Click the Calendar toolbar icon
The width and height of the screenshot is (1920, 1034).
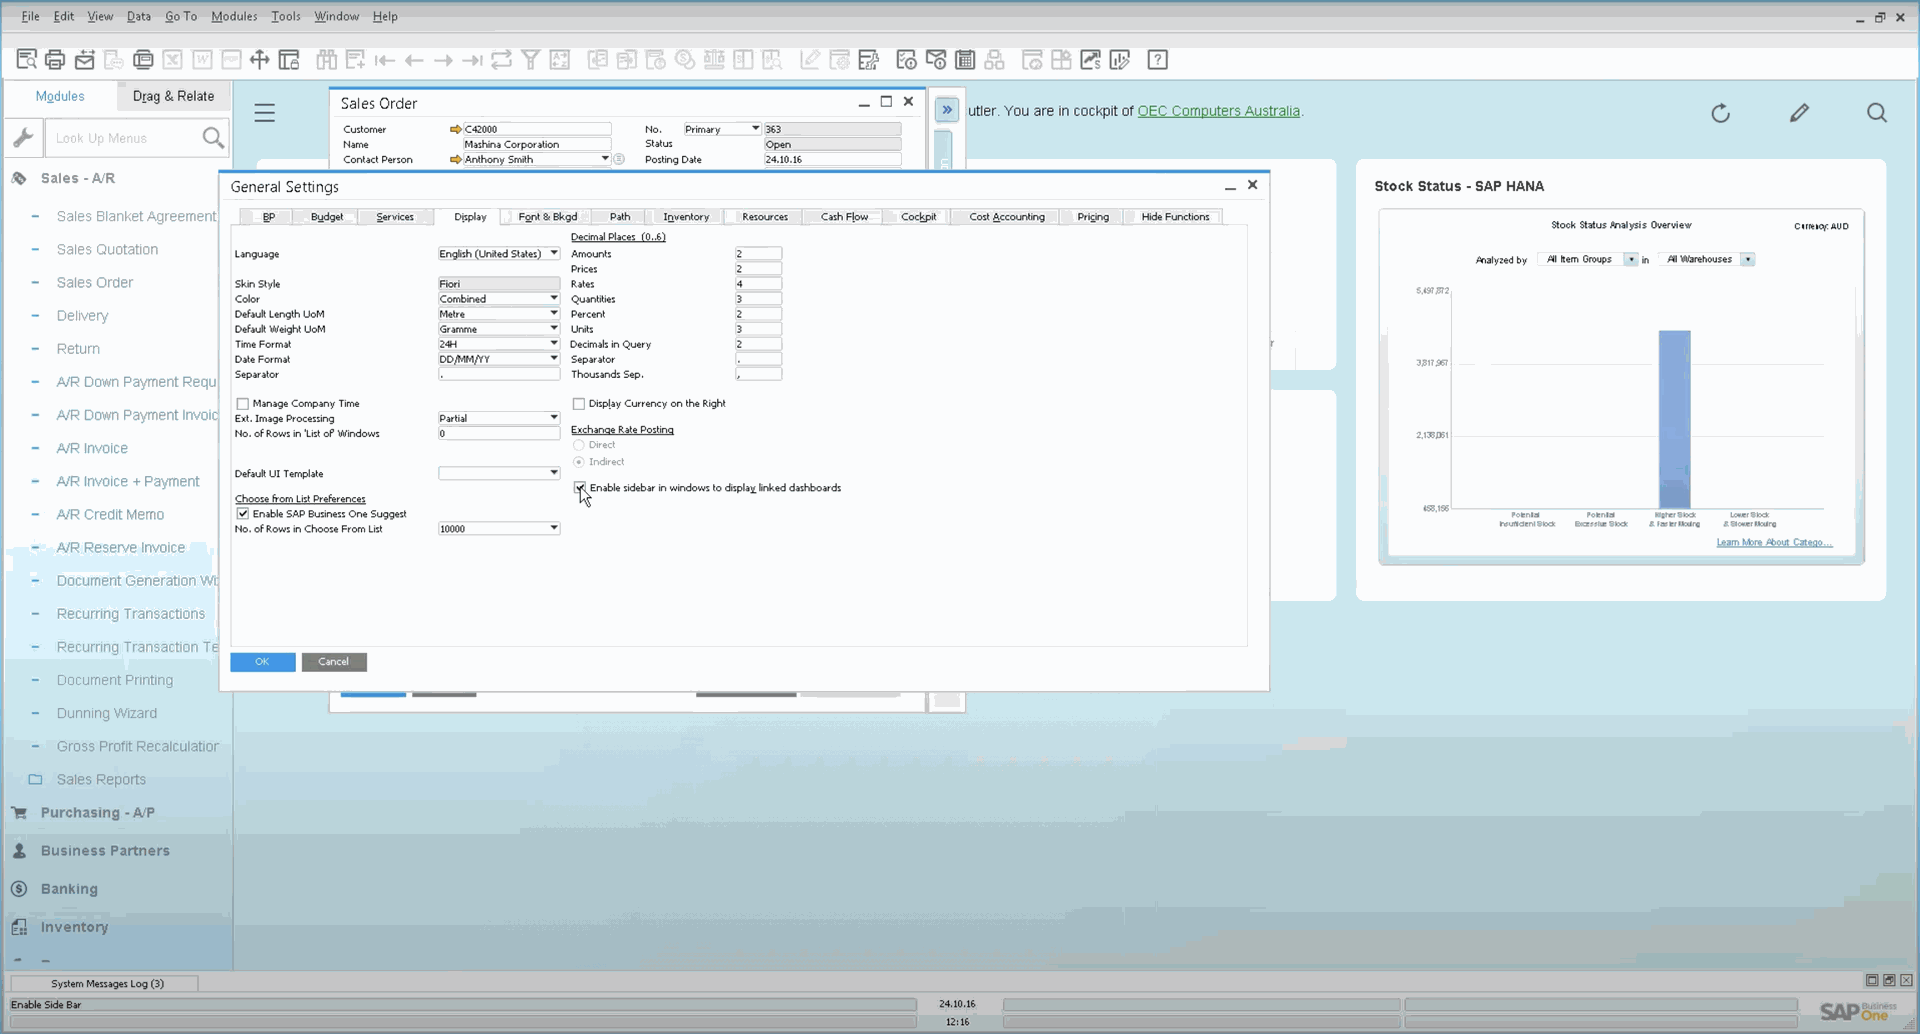(965, 60)
